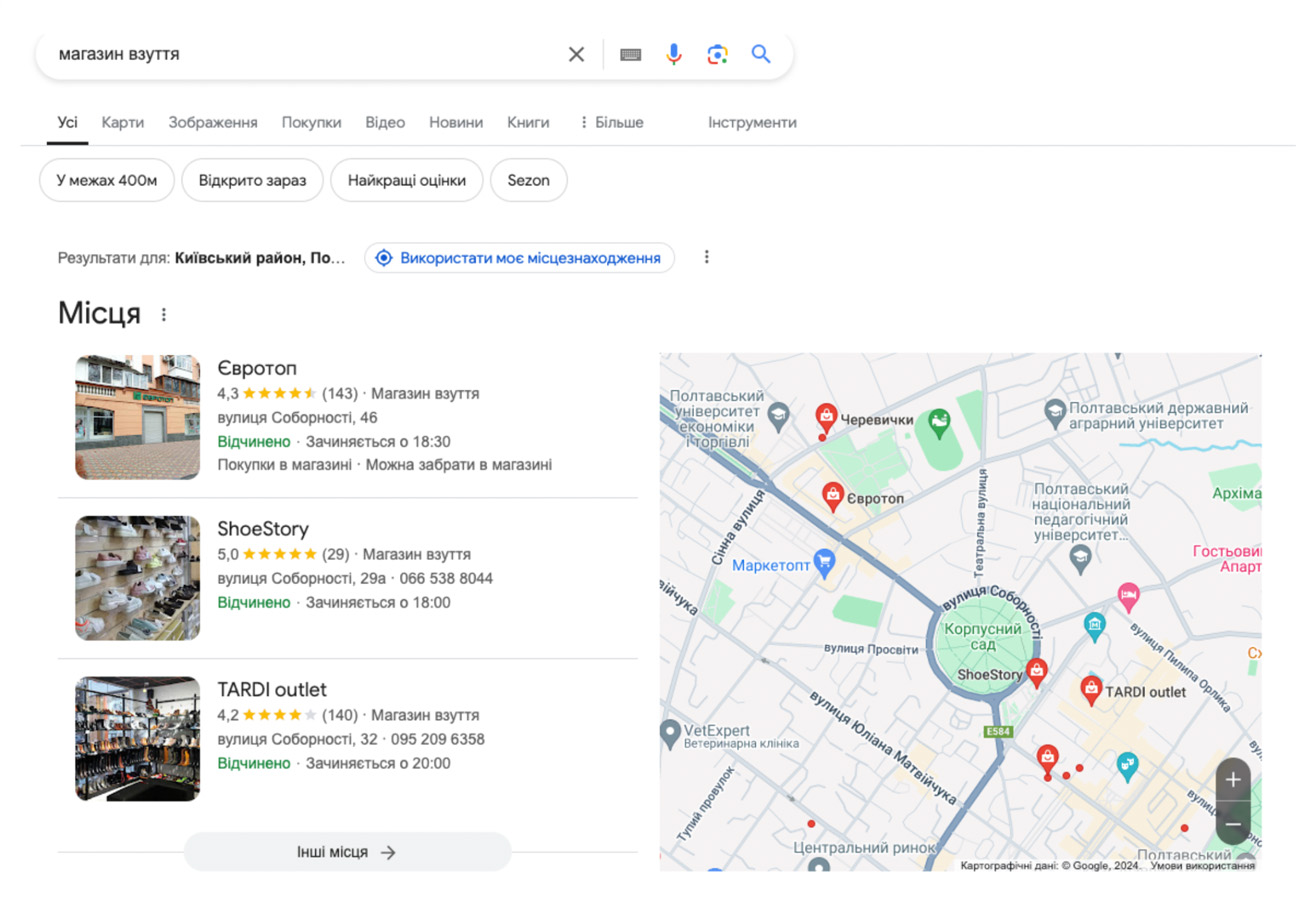The height and width of the screenshot is (902, 1304).
Task: Click the pedagogical university graduation cap marker
Action: (x=1079, y=558)
